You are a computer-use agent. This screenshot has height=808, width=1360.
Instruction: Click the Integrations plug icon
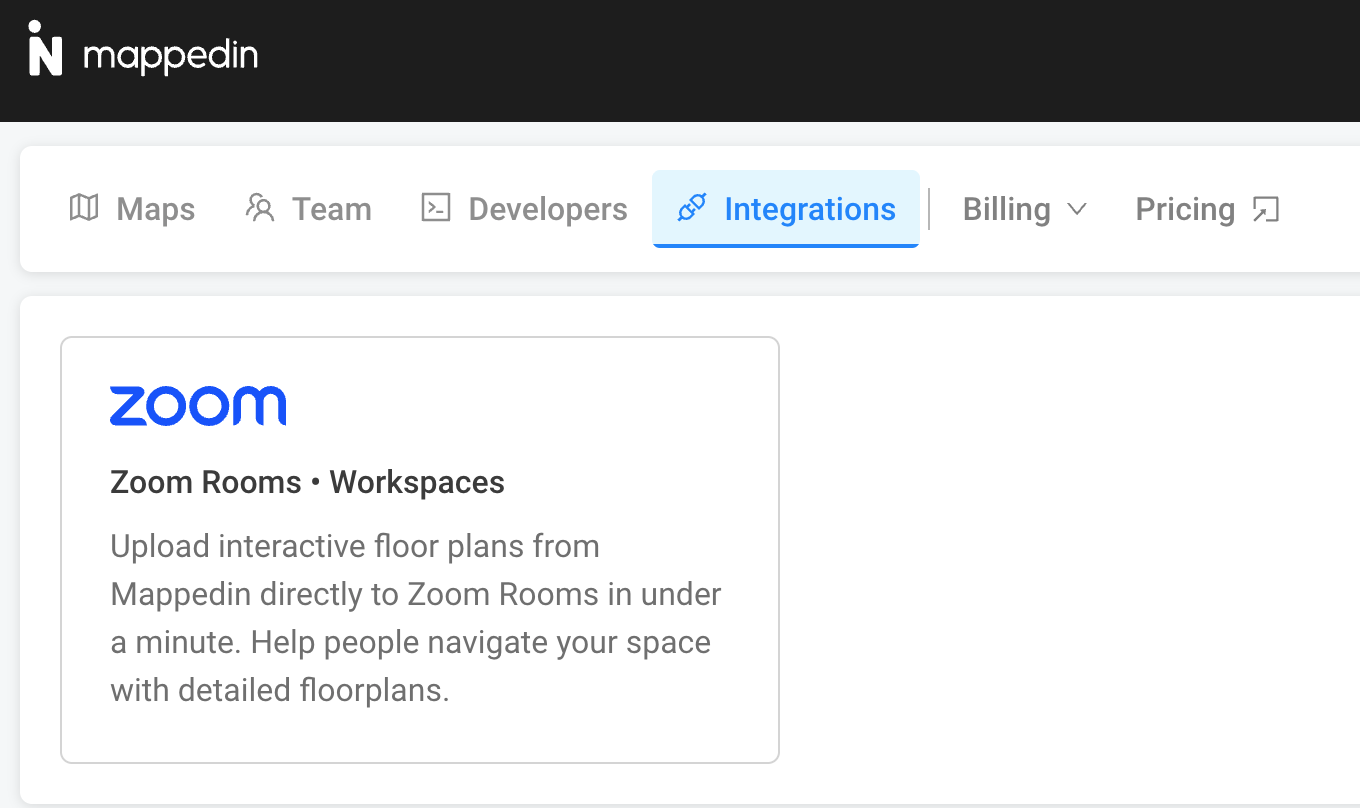tap(691, 208)
